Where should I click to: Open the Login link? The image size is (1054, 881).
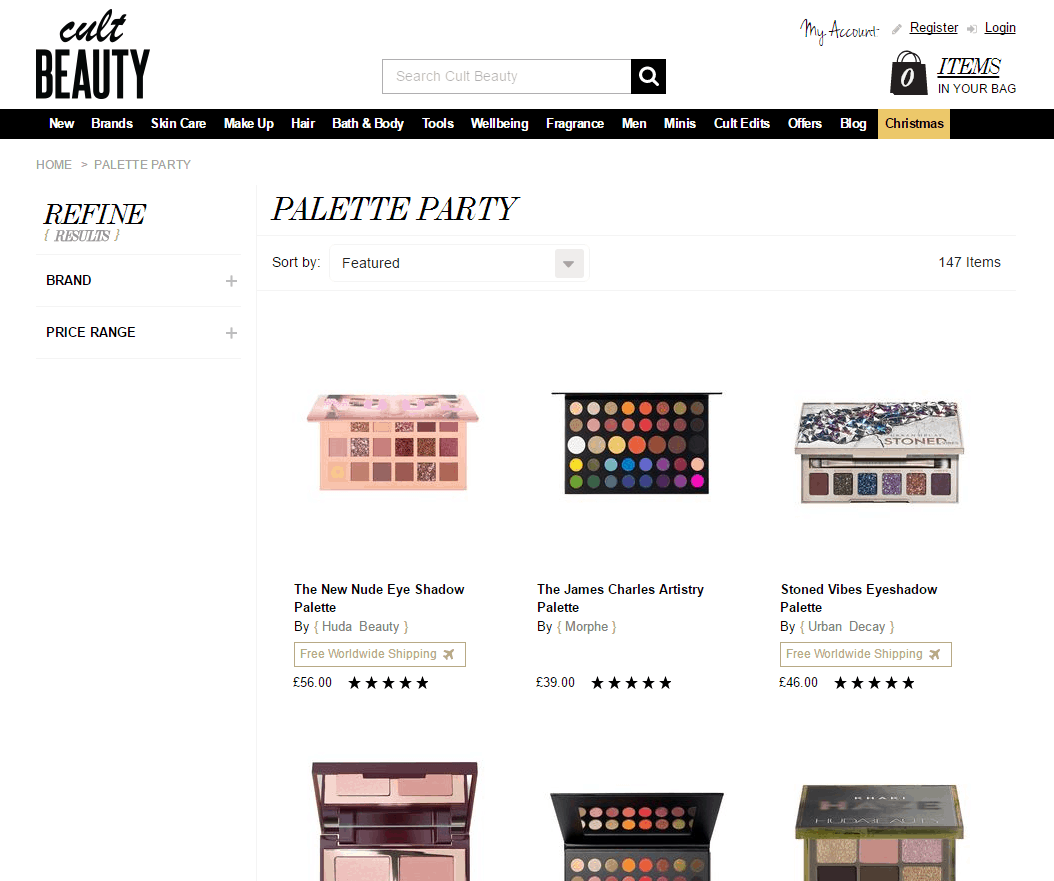1000,28
